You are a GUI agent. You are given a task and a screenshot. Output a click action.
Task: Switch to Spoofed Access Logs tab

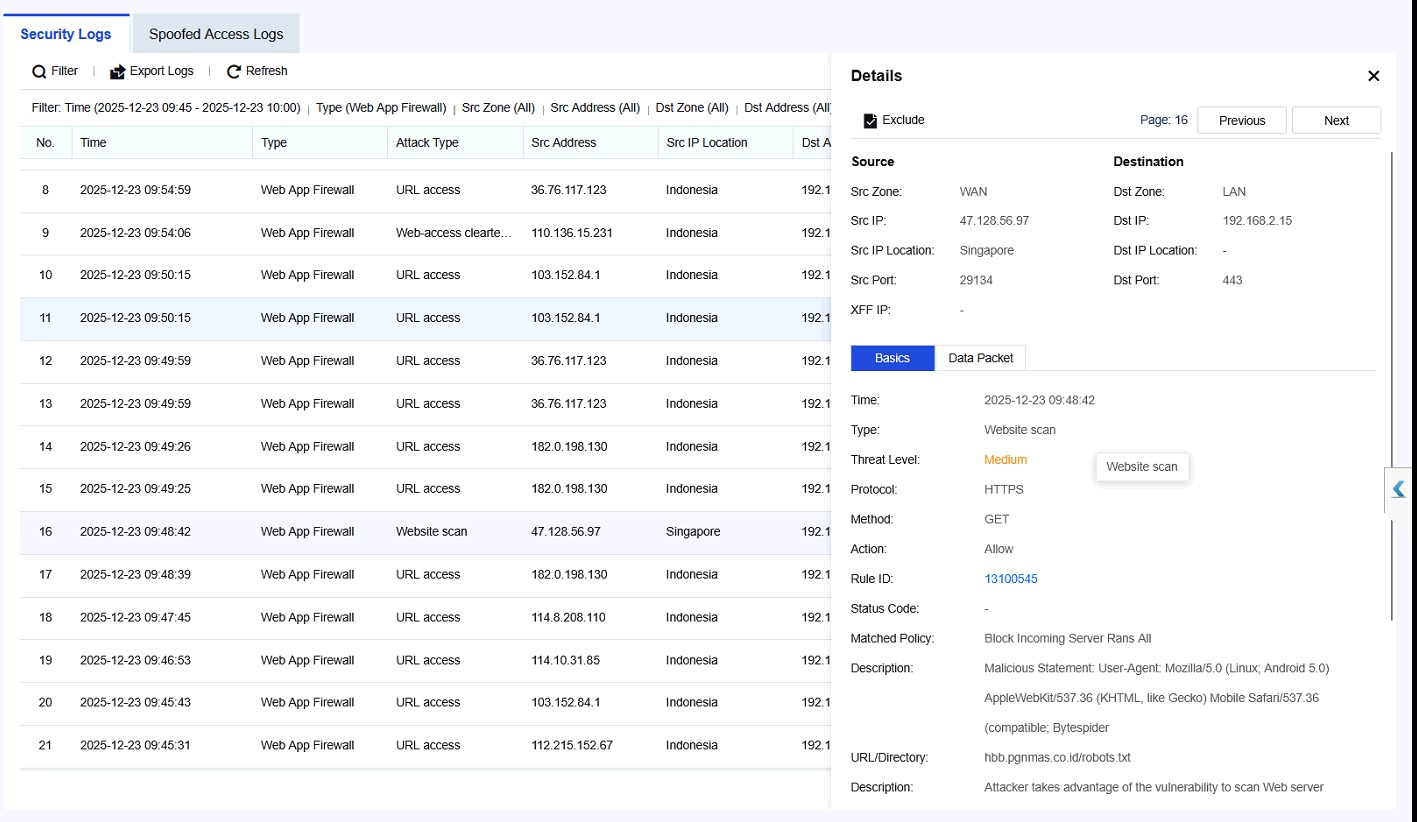[x=216, y=34]
